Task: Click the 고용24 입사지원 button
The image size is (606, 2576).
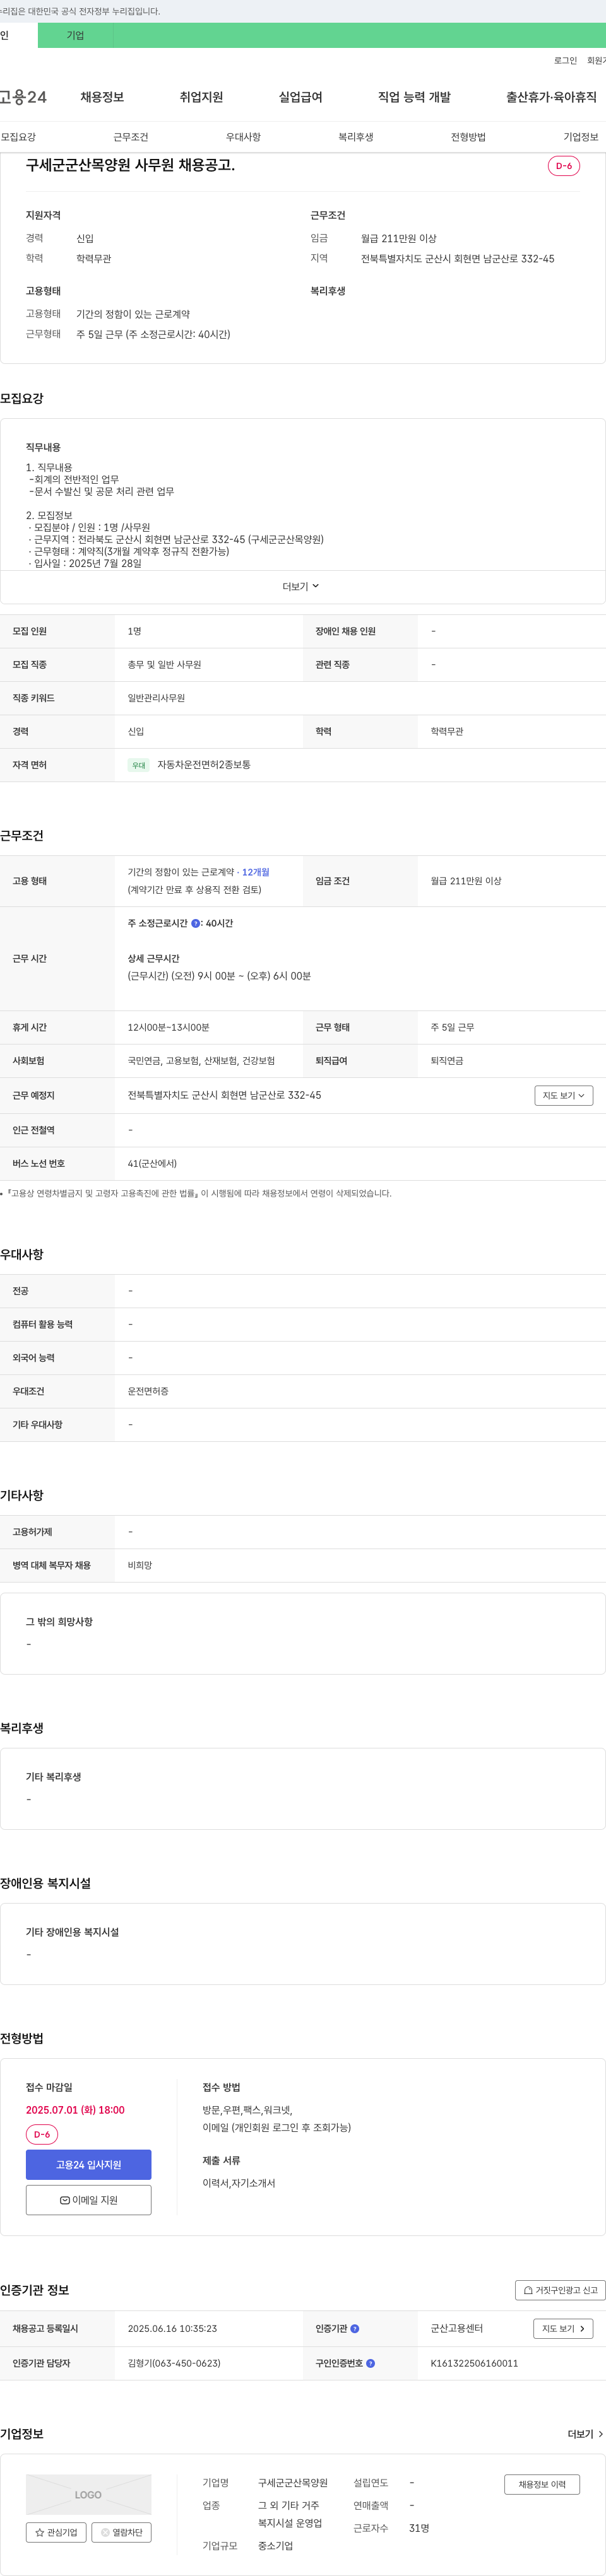Action: (89, 2164)
